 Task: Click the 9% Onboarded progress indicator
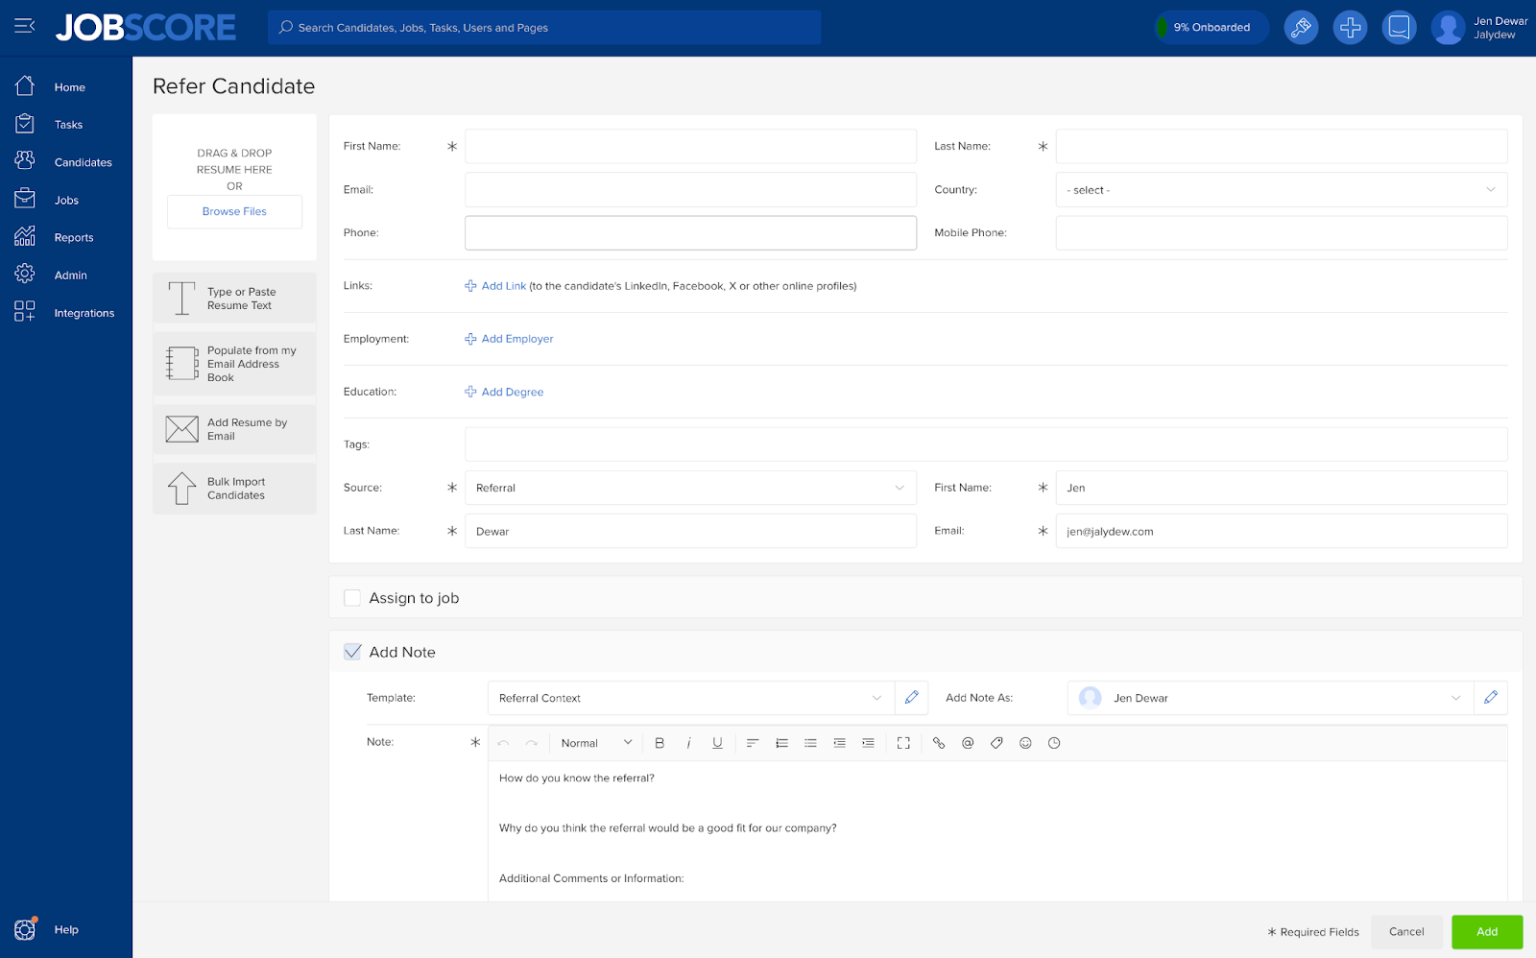pos(1211,28)
